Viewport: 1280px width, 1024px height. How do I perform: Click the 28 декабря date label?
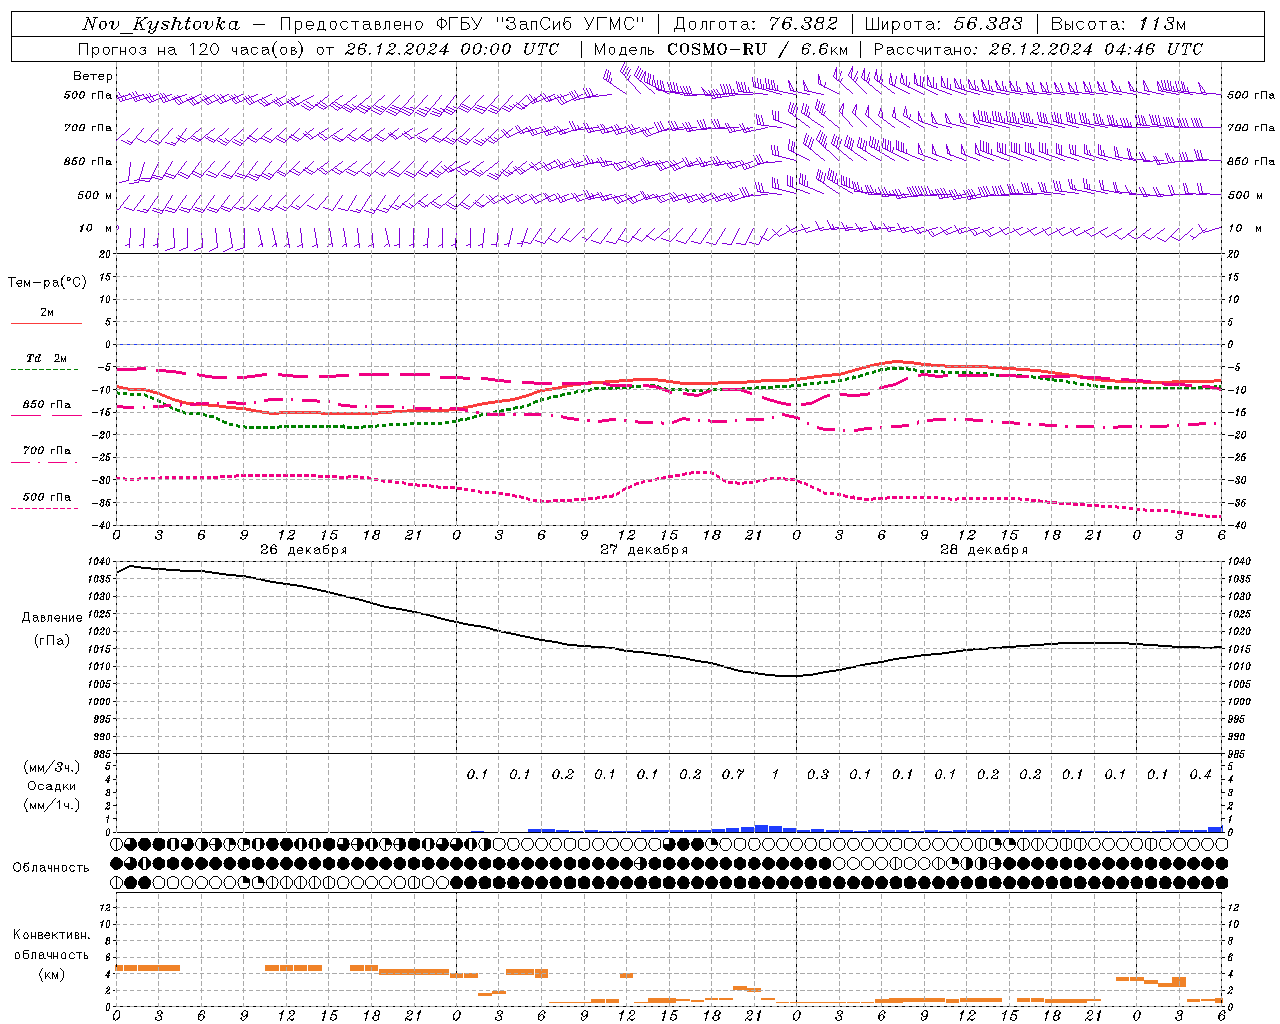click(983, 550)
